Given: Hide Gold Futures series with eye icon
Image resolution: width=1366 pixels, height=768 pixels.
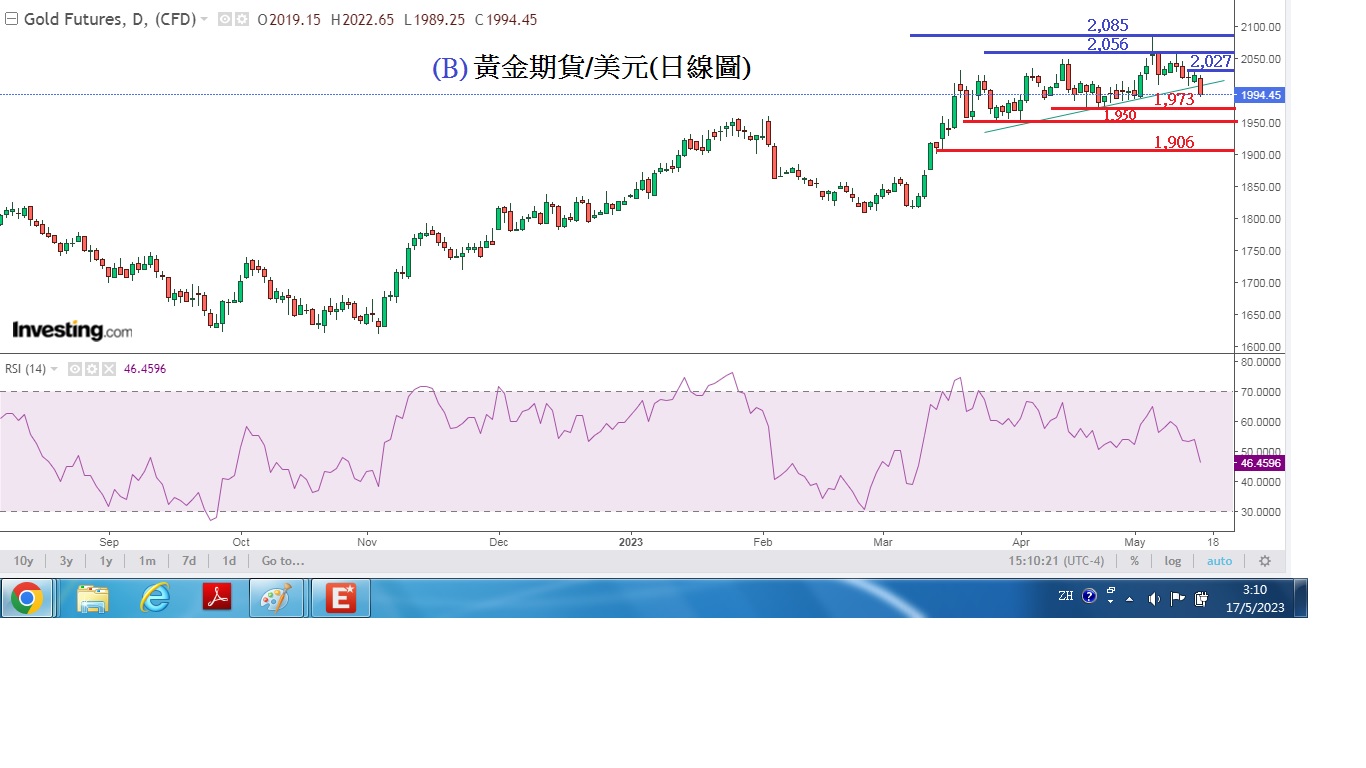Looking at the screenshot, I should point(223,19).
